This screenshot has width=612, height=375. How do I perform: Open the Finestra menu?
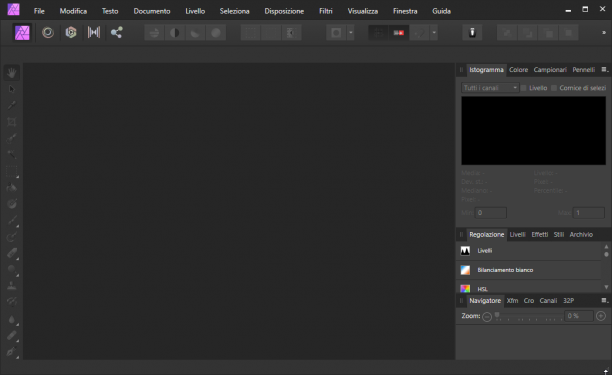(x=405, y=11)
